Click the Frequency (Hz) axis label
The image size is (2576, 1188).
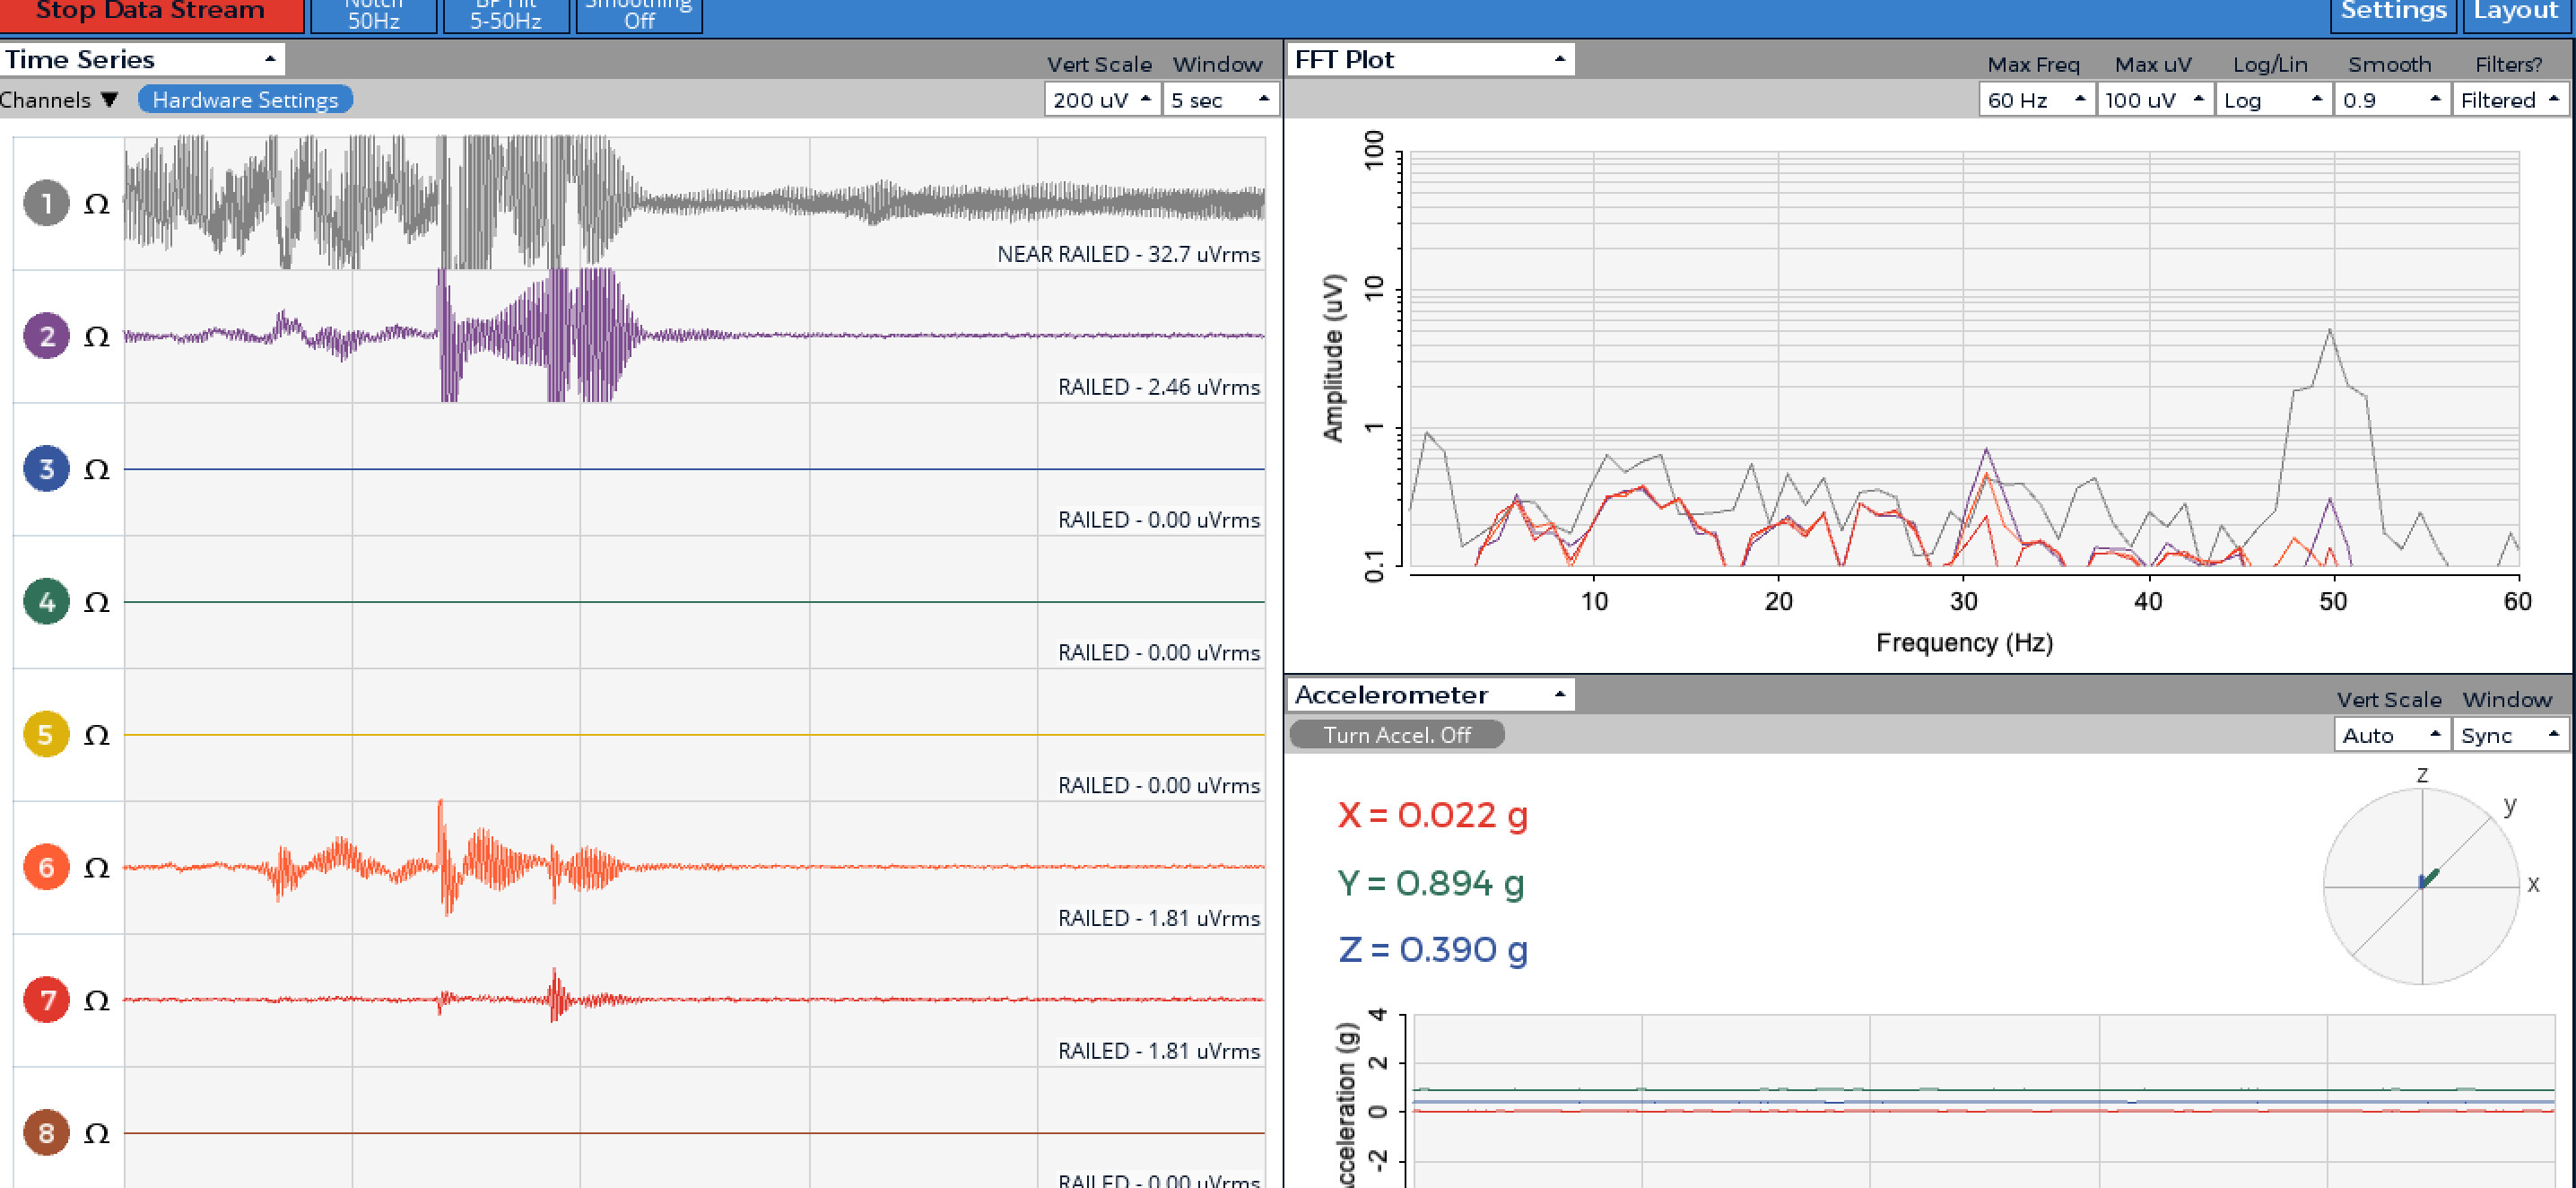click(1964, 642)
